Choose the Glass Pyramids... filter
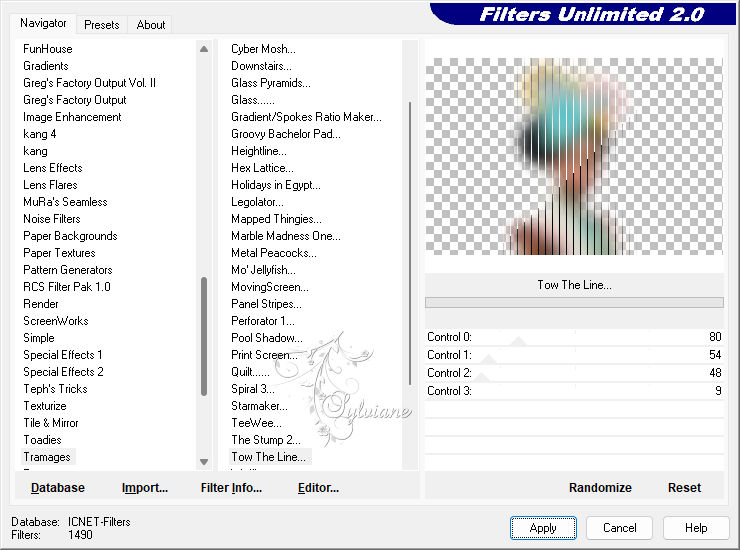This screenshot has width=740, height=550. click(270, 83)
